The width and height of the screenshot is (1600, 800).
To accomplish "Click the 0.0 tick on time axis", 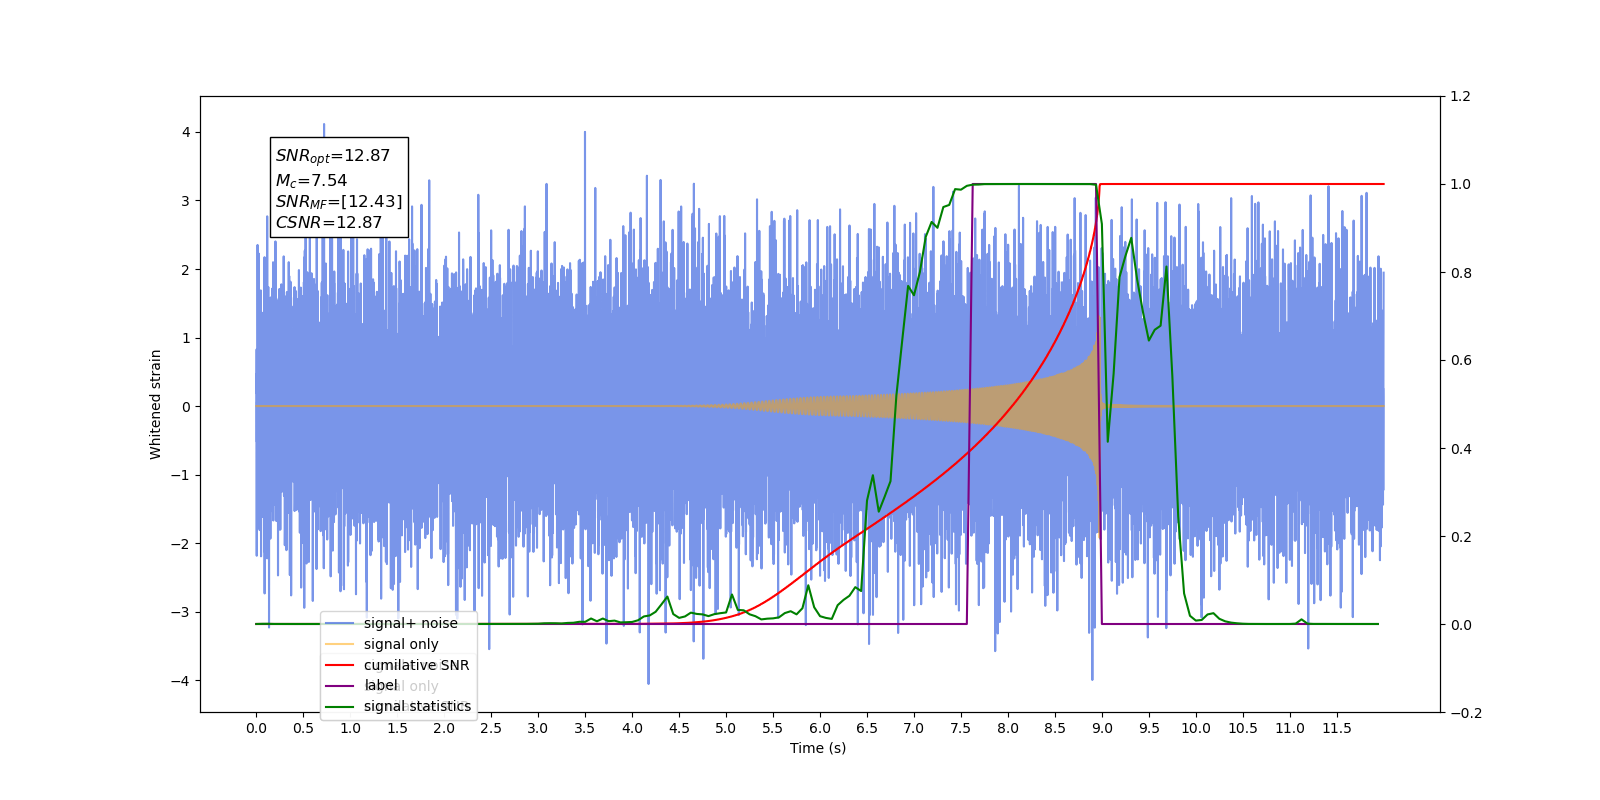I will click(x=256, y=728).
